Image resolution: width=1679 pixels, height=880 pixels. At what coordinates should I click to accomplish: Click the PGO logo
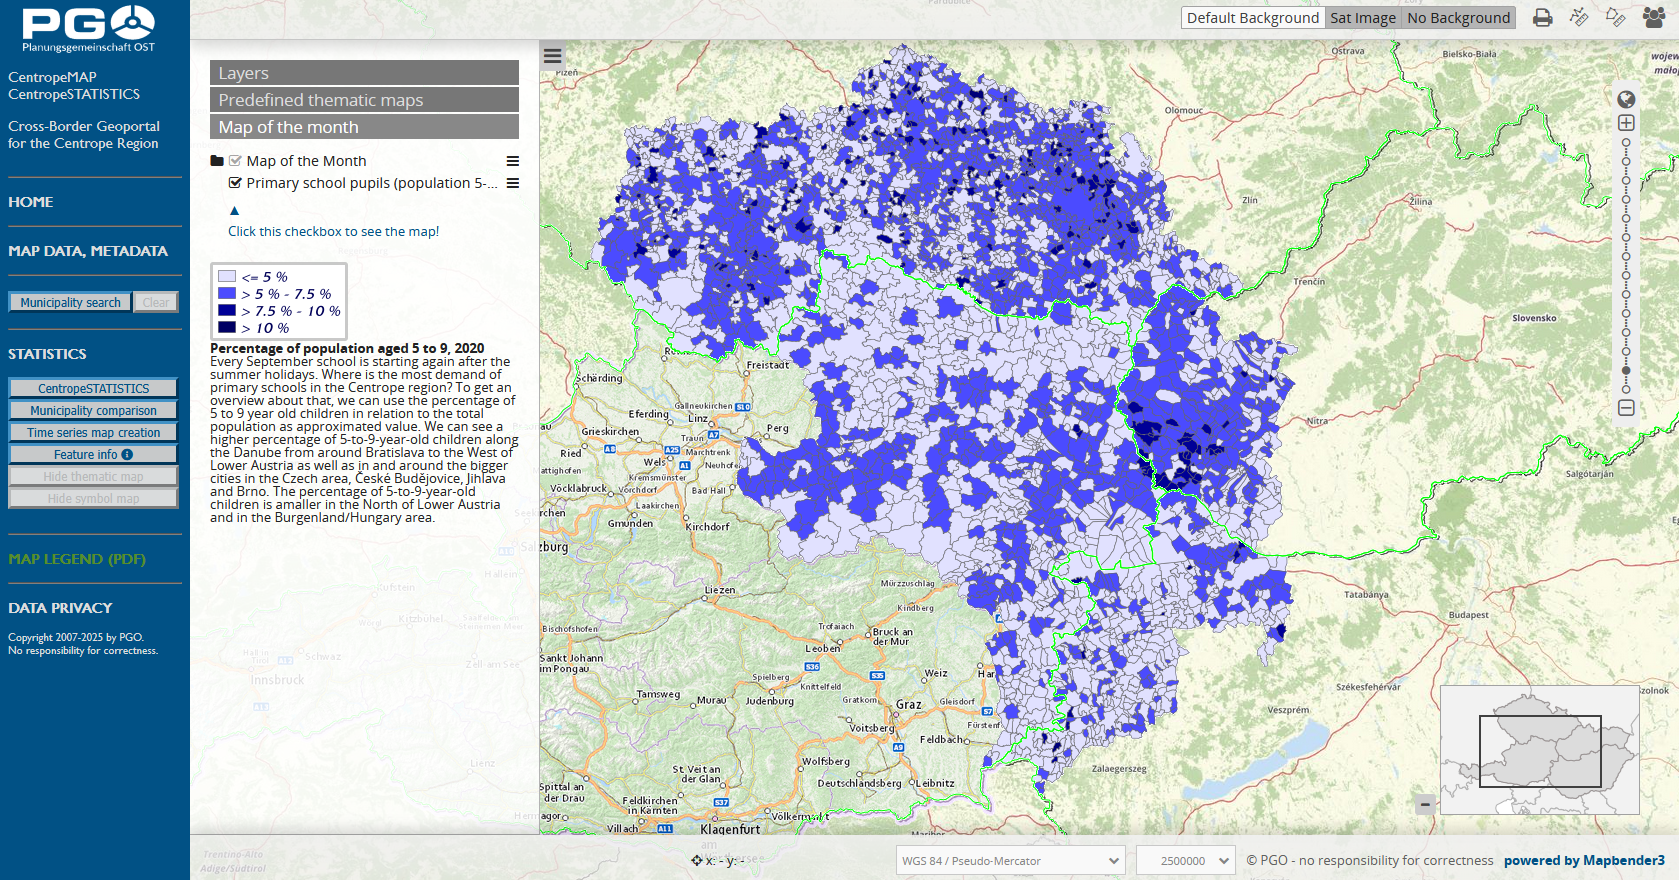point(88,28)
